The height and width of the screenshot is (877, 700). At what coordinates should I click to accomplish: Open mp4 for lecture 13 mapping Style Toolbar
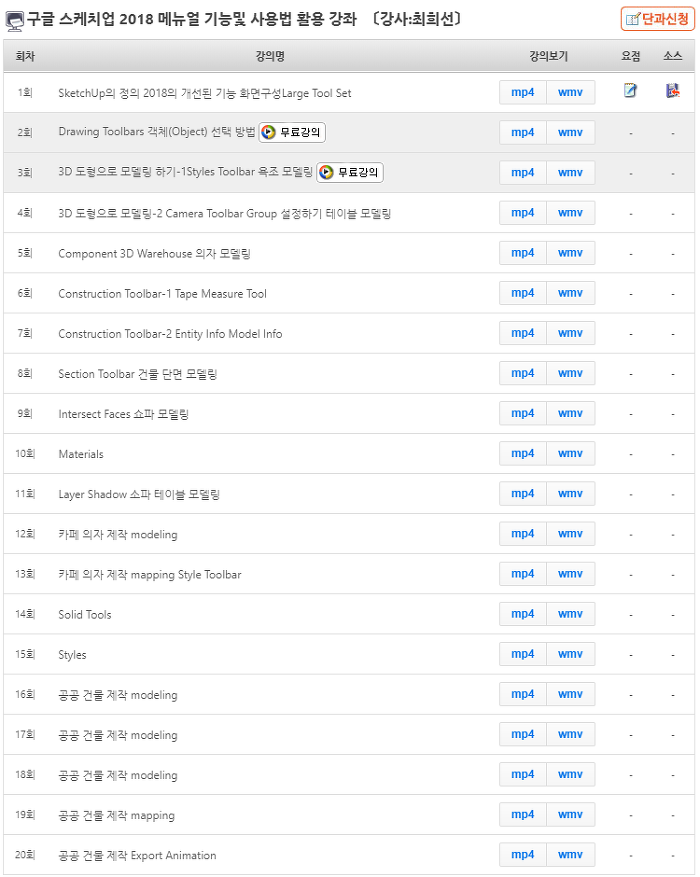pos(523,574)
